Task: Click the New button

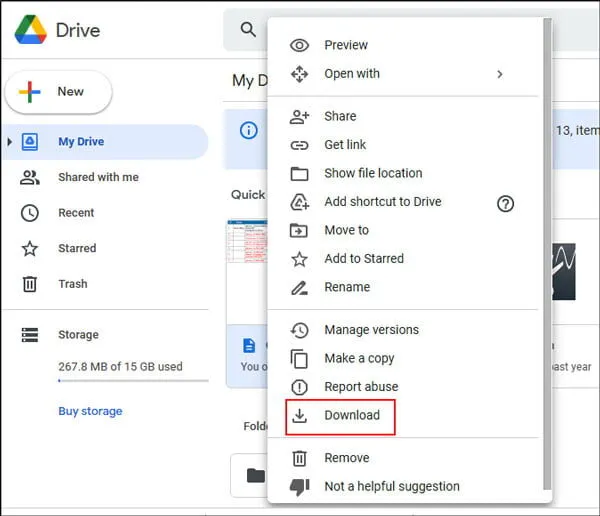Action: (x=59, y=92)
